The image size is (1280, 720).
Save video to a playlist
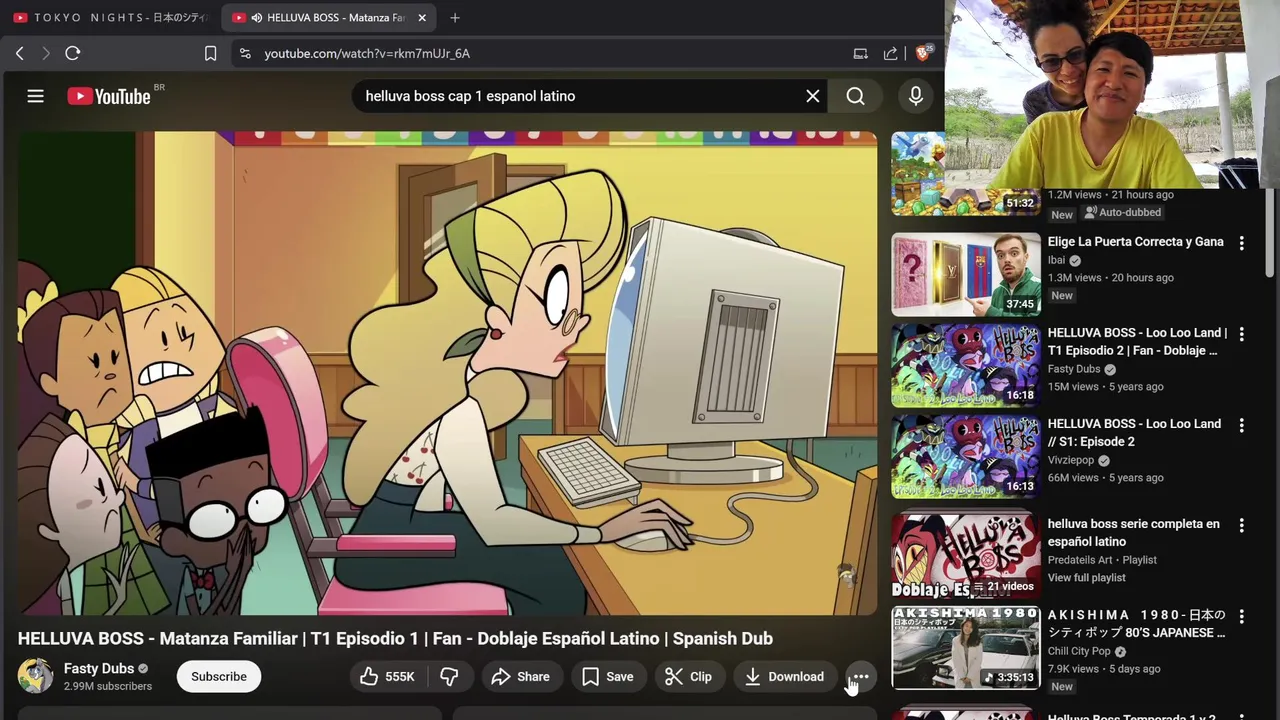608,677
